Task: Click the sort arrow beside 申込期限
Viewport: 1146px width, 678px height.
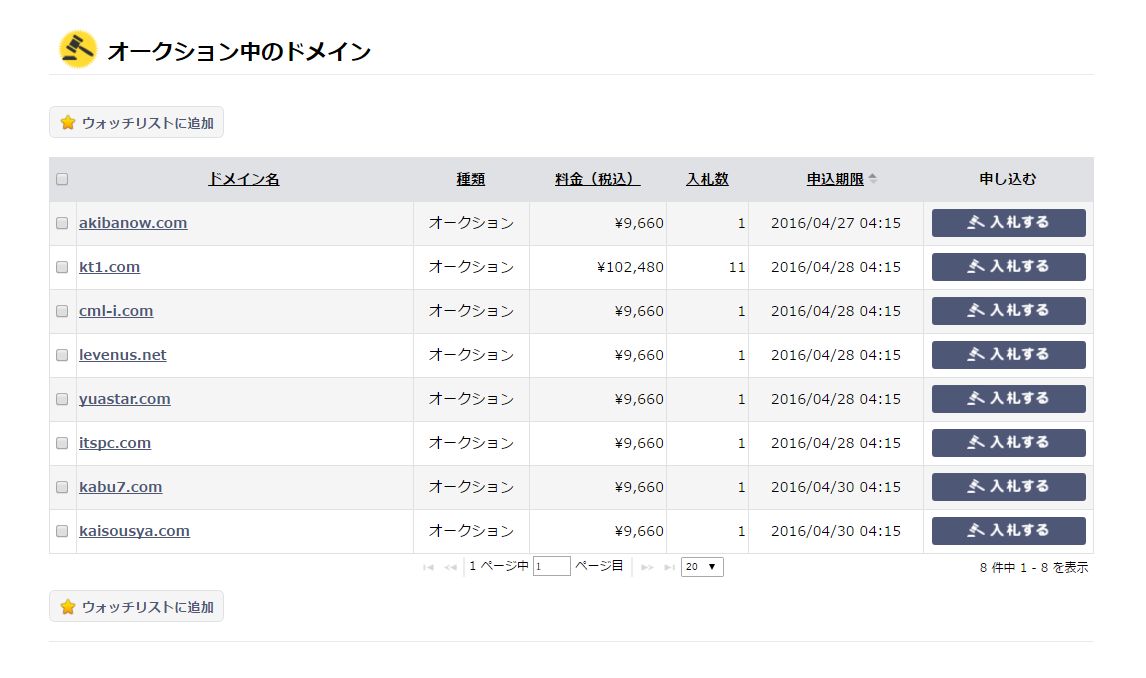Action: point(873,178)
